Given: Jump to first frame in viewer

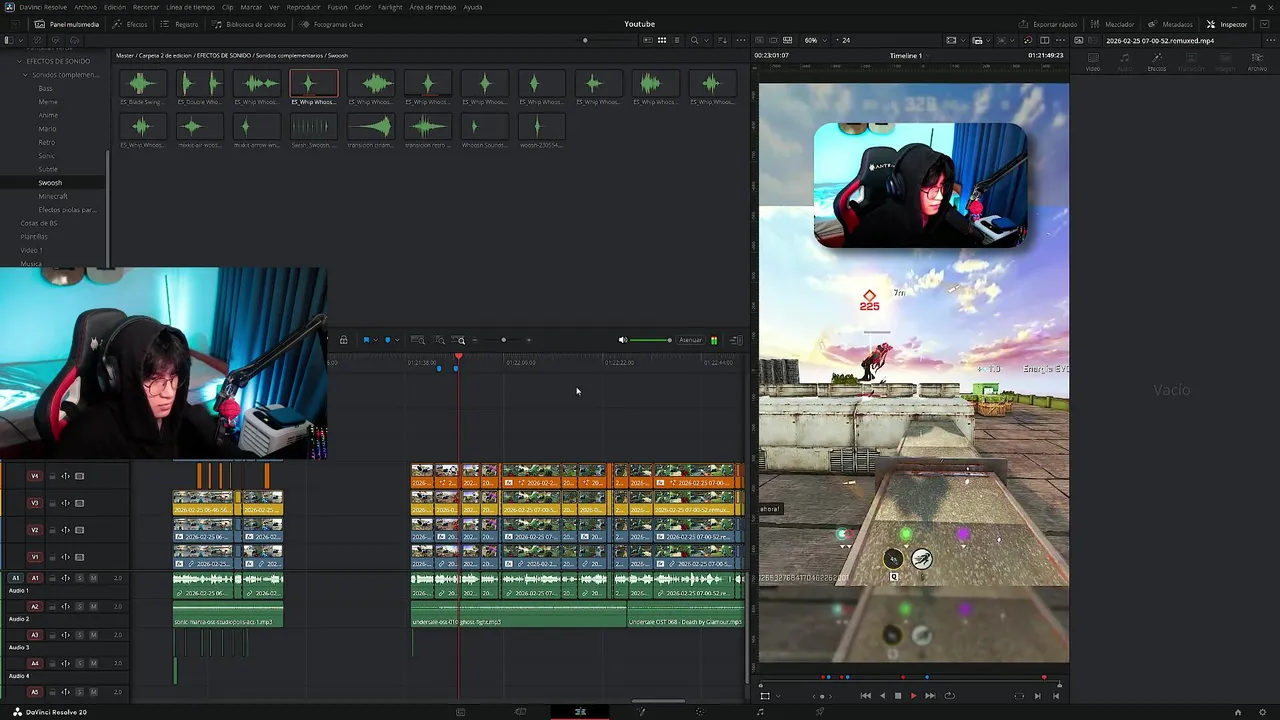Looking at the screenshot, I should coord(866,696).
